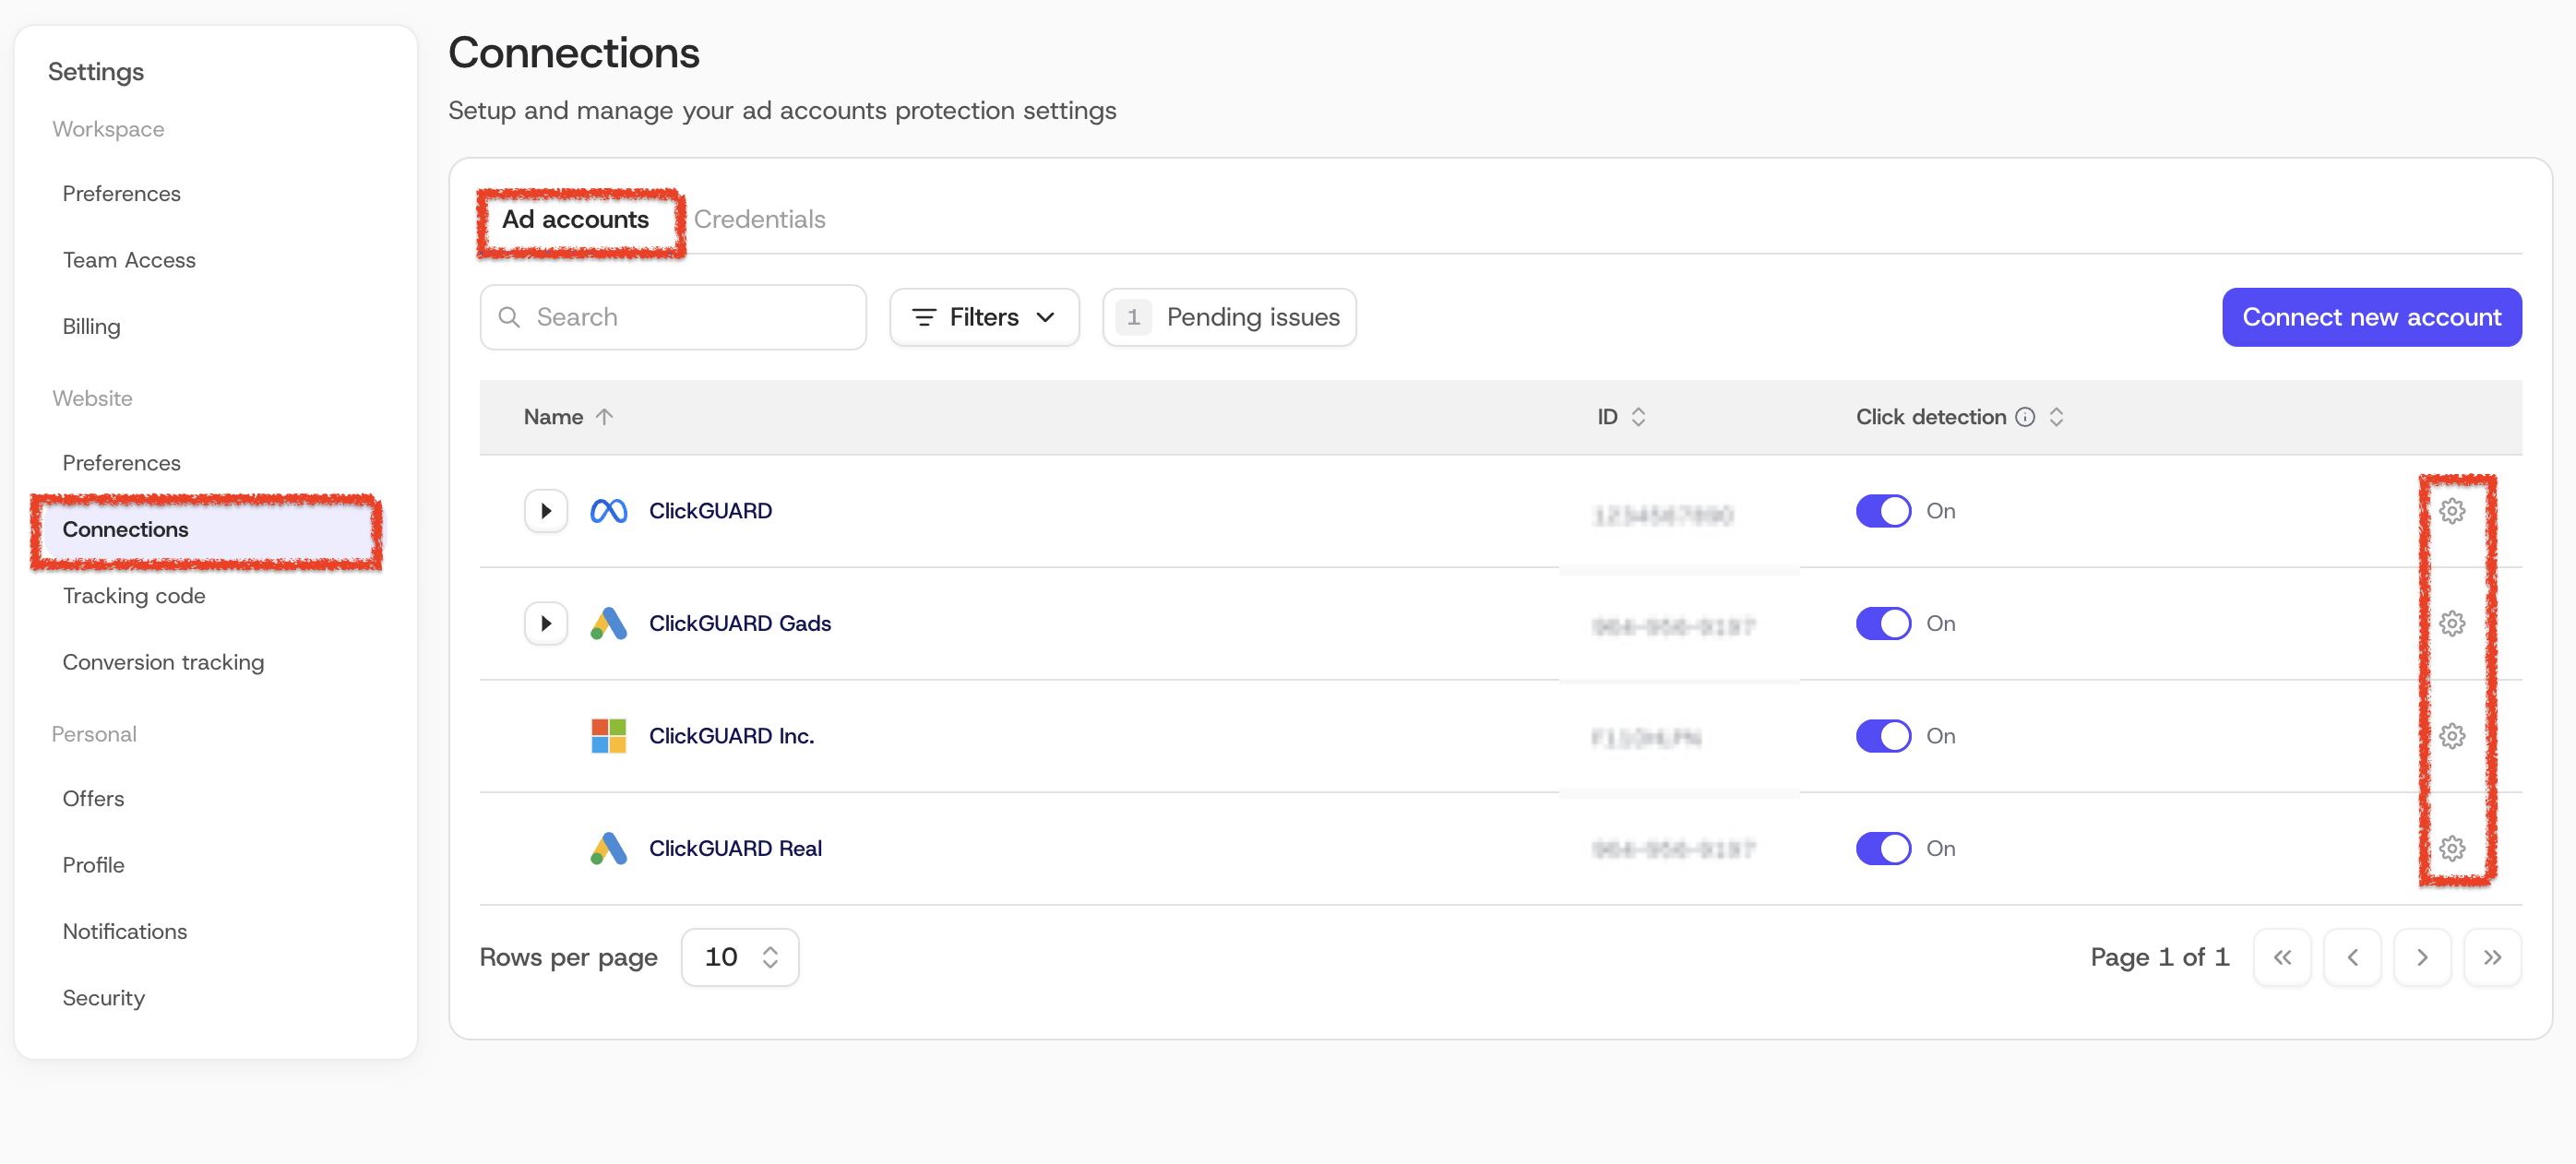Click Connect new account button

[x=2371, y=318]
